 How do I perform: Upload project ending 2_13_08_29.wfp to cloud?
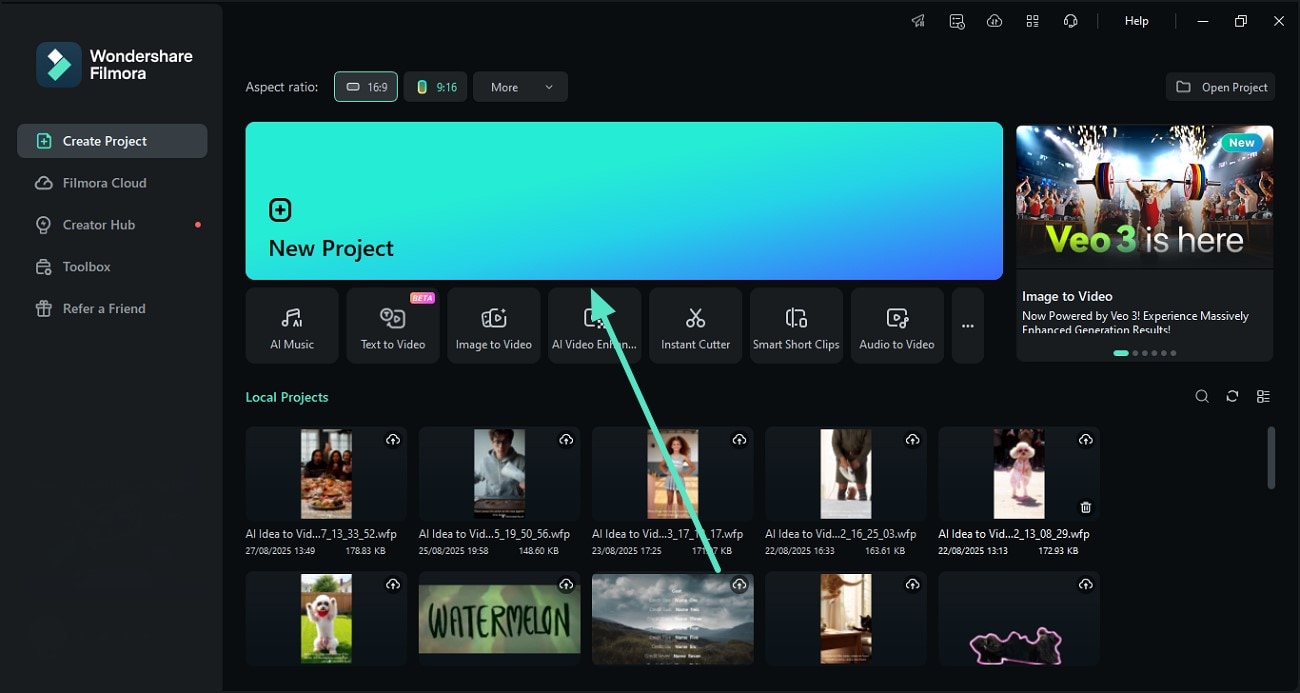1085,440
